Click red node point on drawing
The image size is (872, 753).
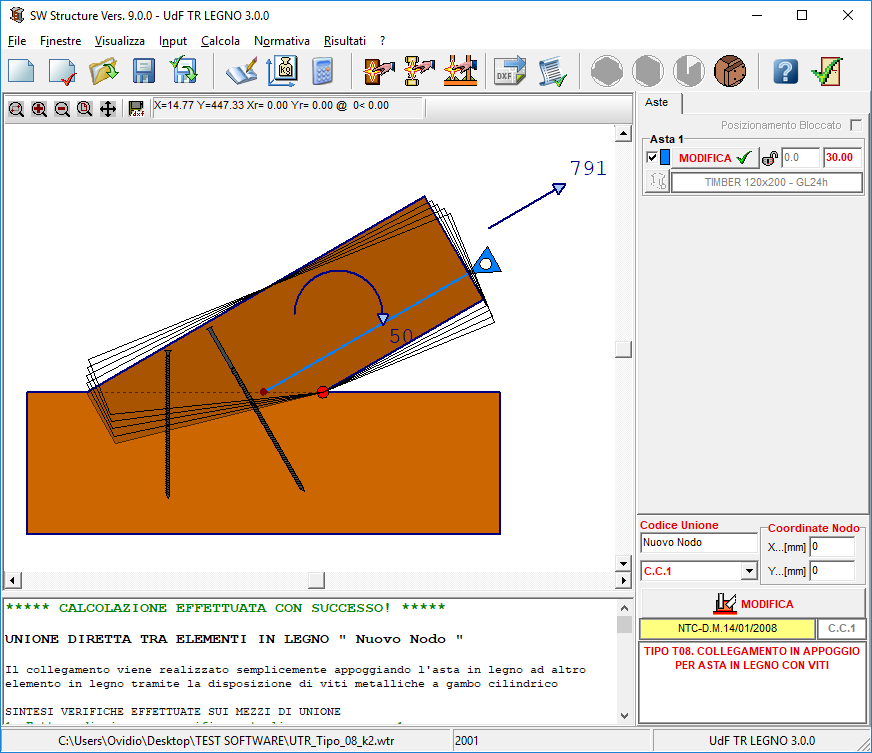[x=323, y=392]
